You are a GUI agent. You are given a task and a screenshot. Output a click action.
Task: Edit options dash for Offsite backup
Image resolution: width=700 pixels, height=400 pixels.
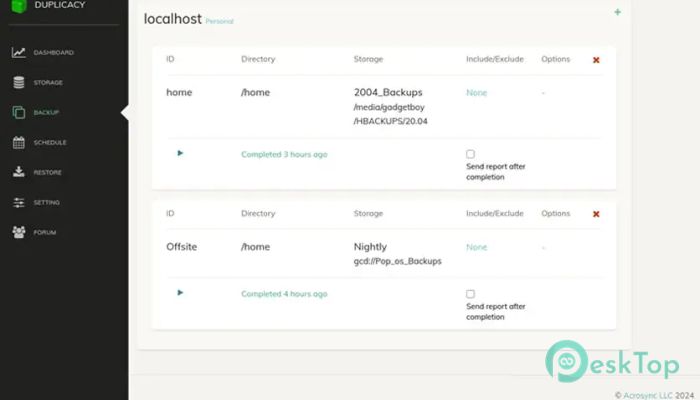(x=543, y=247)
